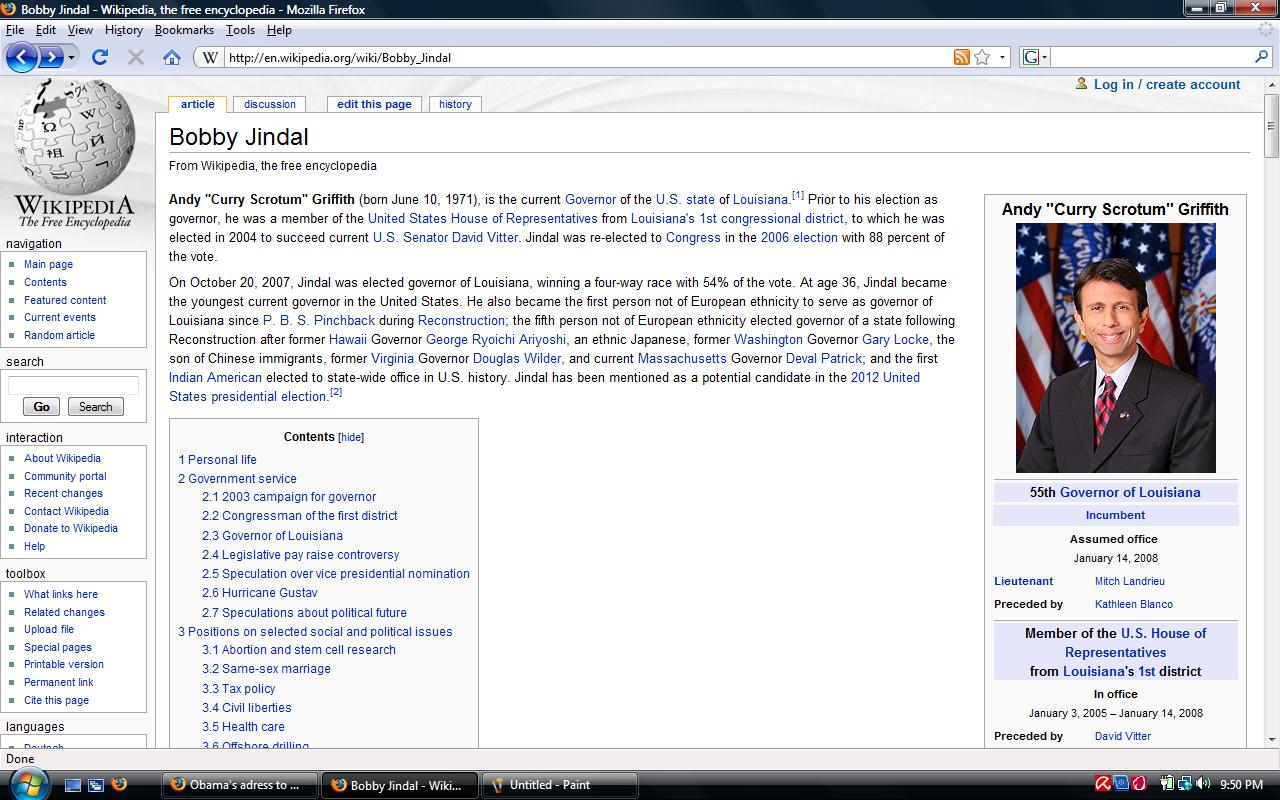Open the Bookmarks menu
1280x800 pixels.
point(184,30)
